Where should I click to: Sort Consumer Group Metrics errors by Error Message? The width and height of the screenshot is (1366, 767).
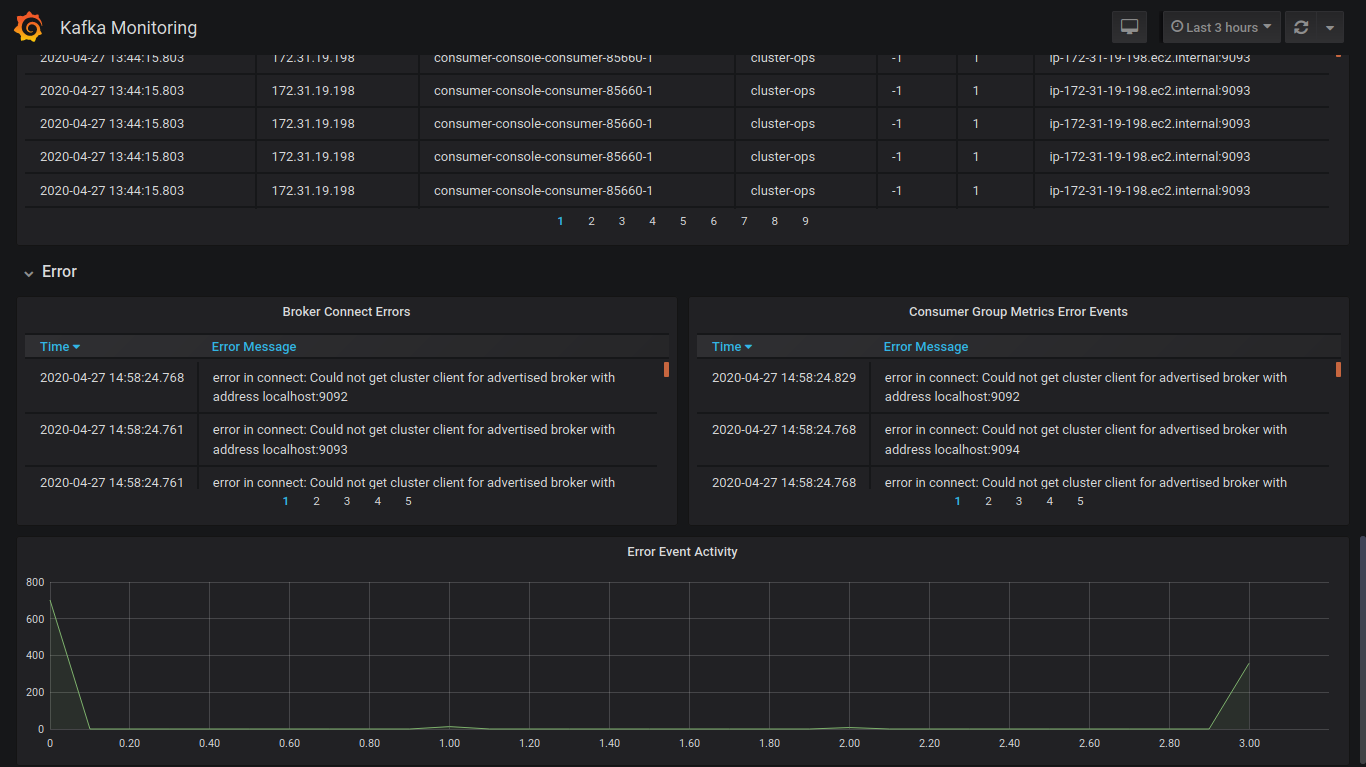(926, 347)
